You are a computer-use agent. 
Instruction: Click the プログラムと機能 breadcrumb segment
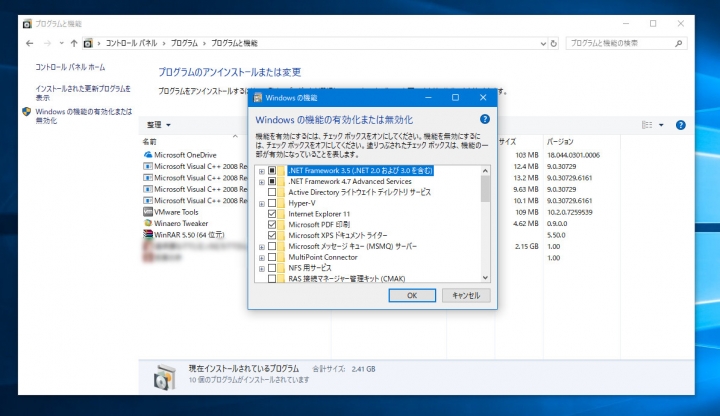[234, 43]
